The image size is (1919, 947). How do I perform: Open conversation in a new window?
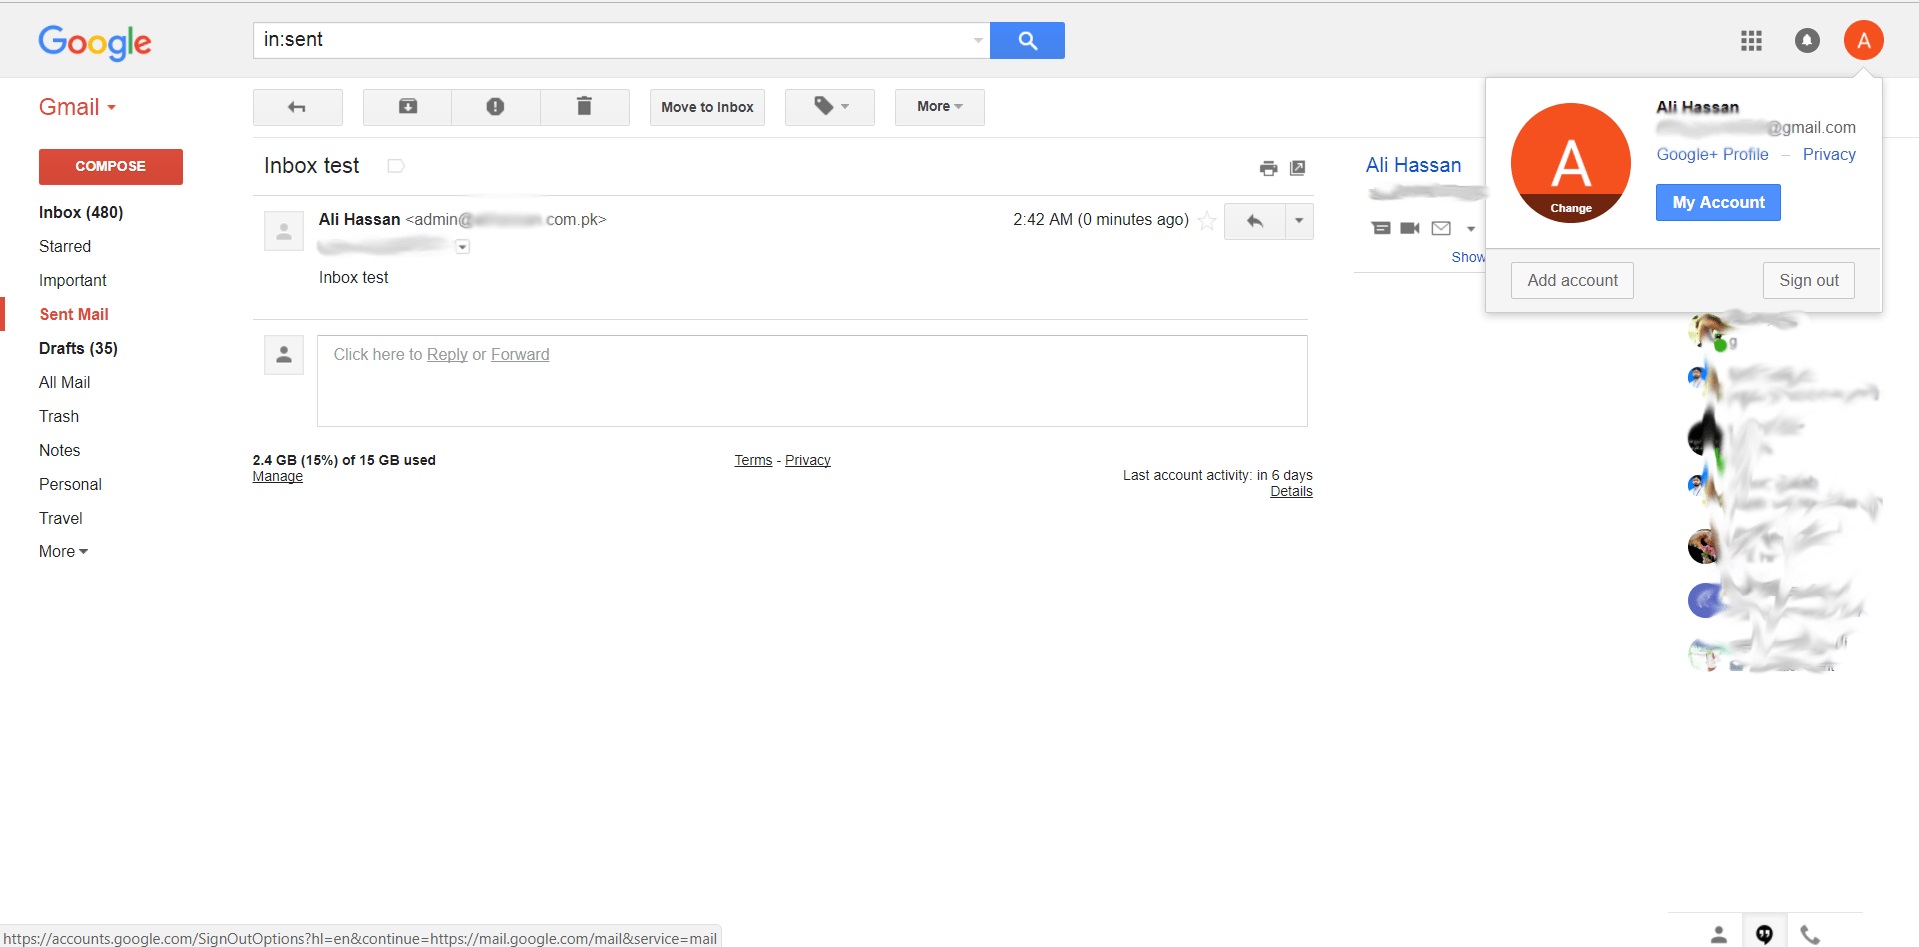1297,168
